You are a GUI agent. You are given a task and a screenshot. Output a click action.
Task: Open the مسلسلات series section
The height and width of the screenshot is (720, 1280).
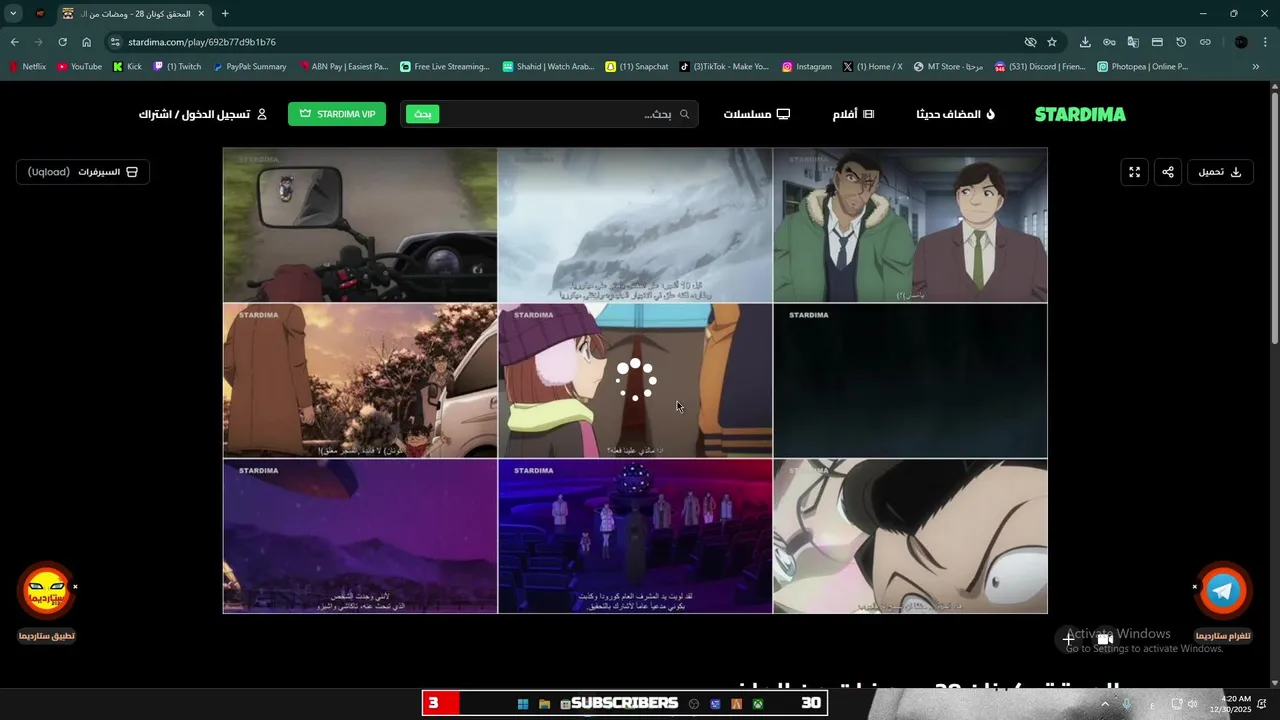tap(756, 114)
